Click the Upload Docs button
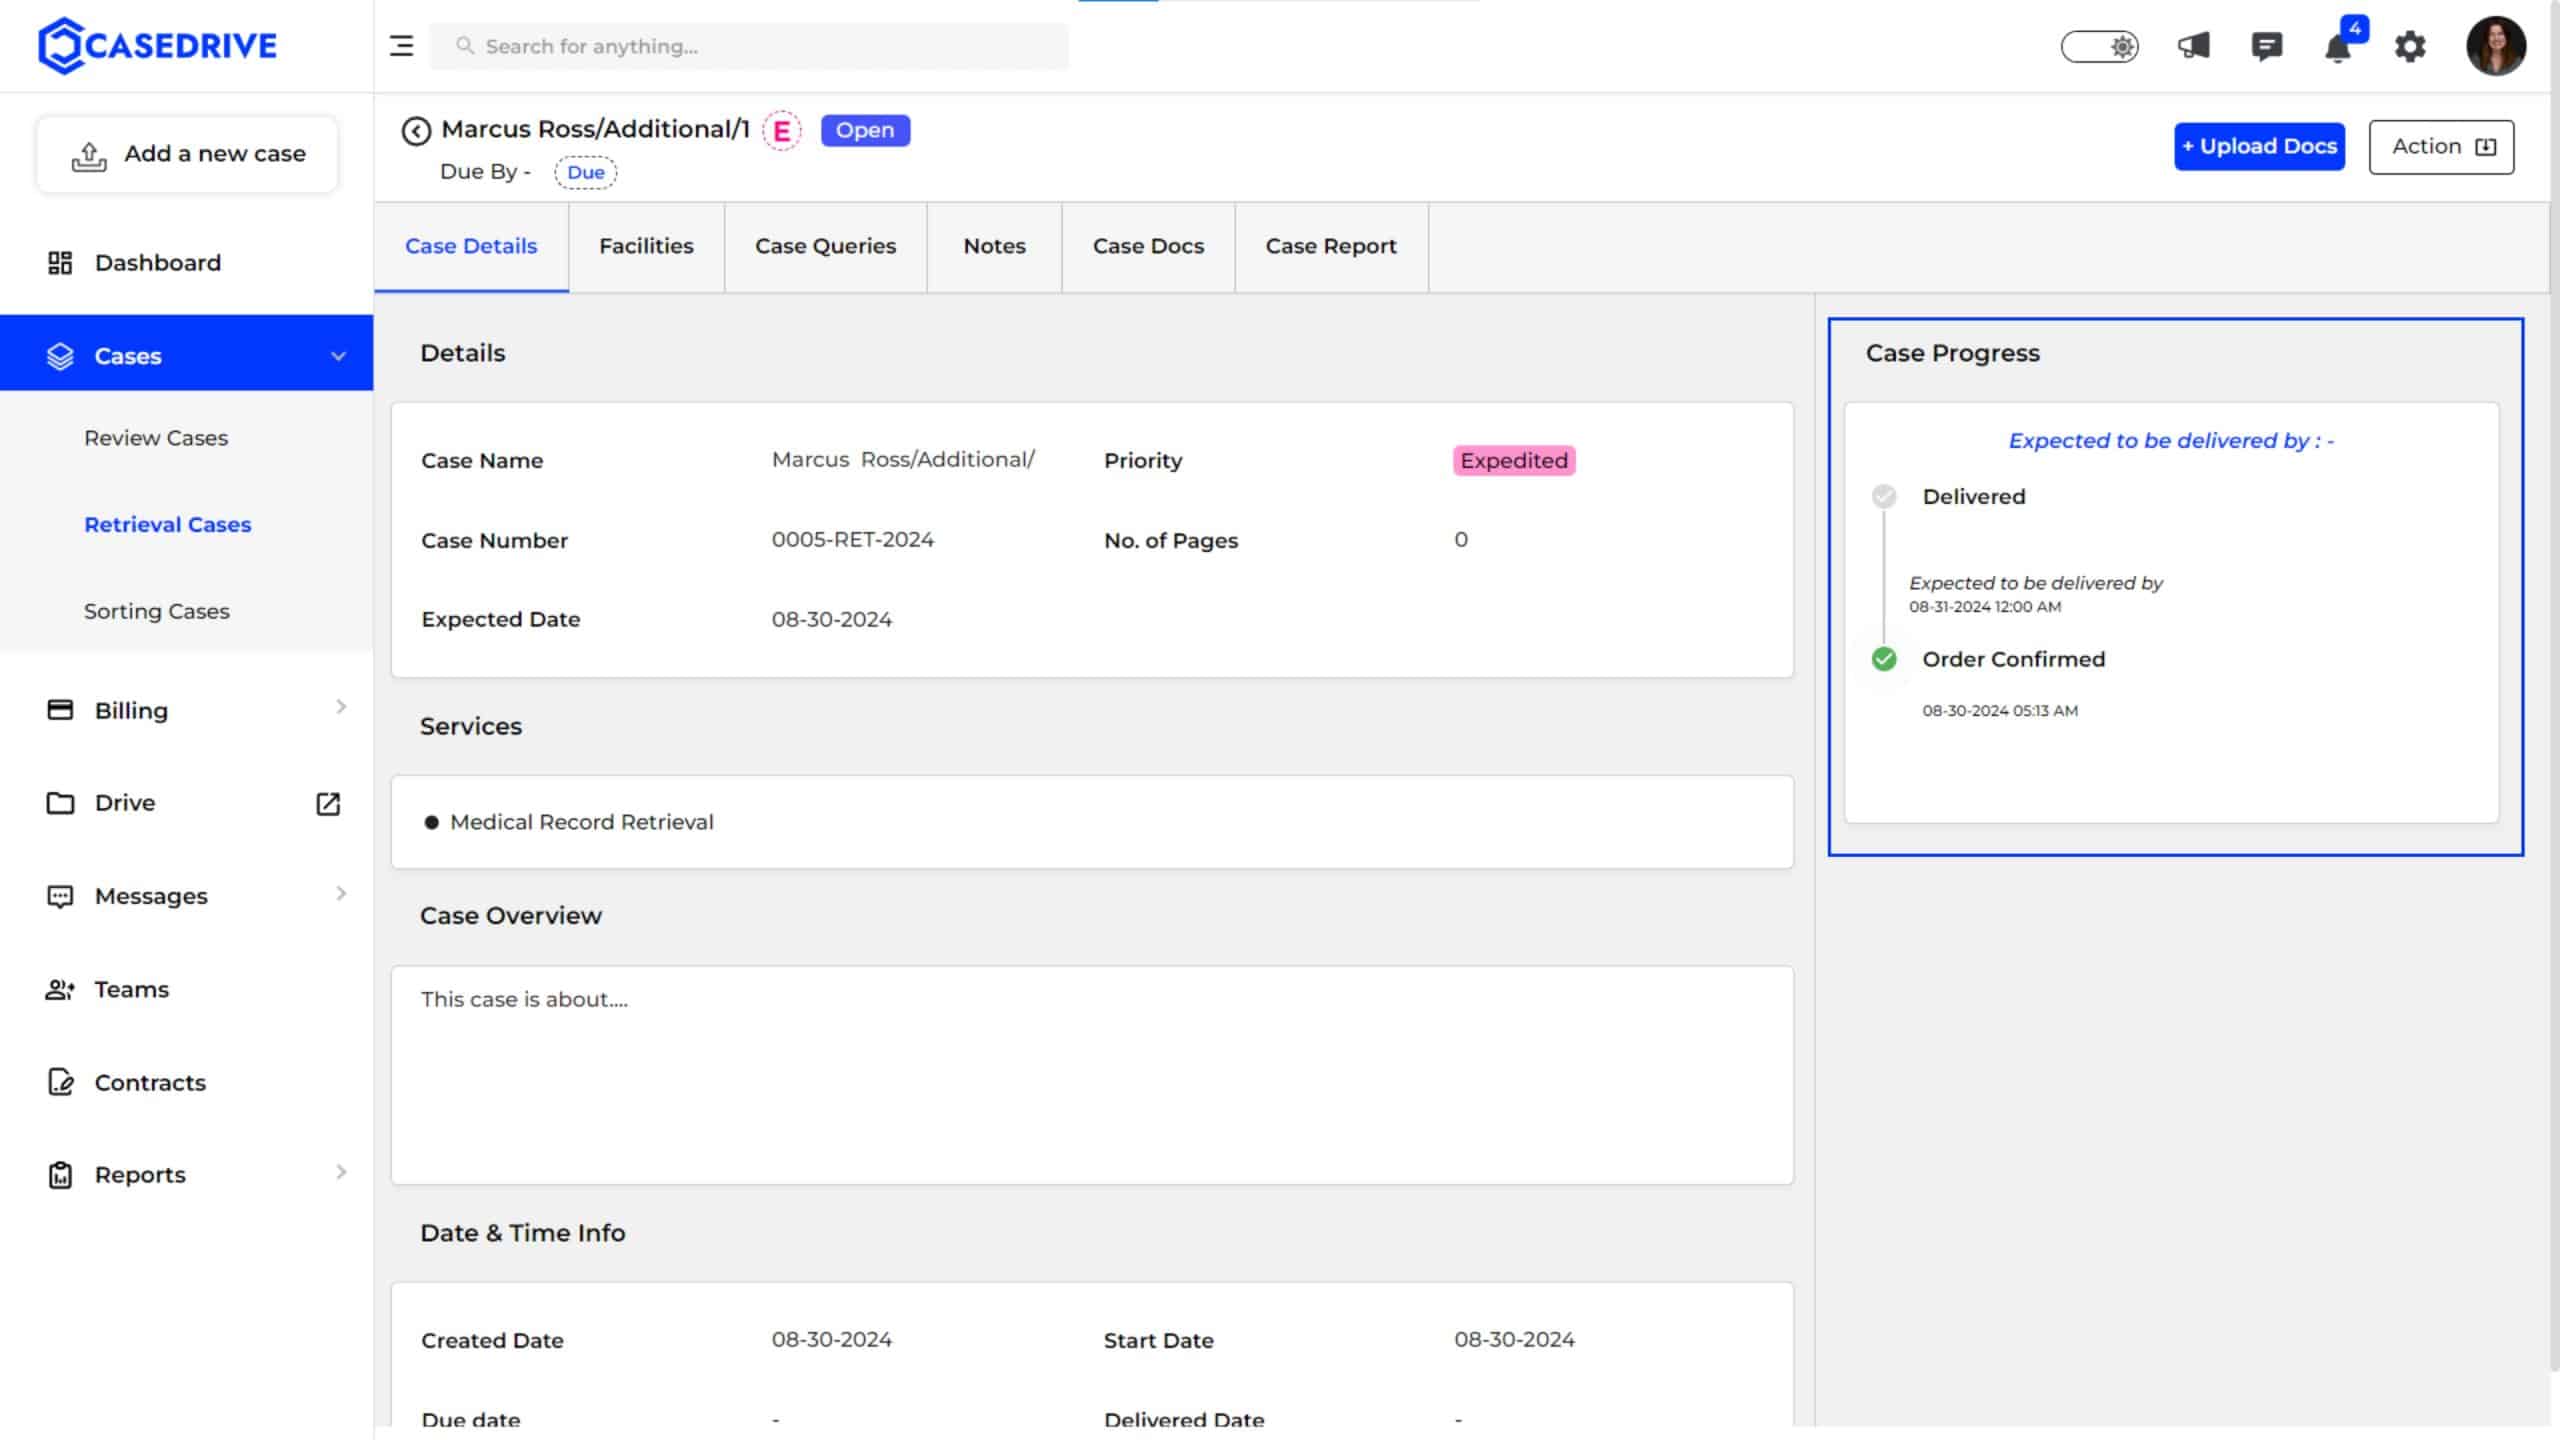Viewport: 2560px width, 1440px height. pyautogui.click(x=2259, y=147)
